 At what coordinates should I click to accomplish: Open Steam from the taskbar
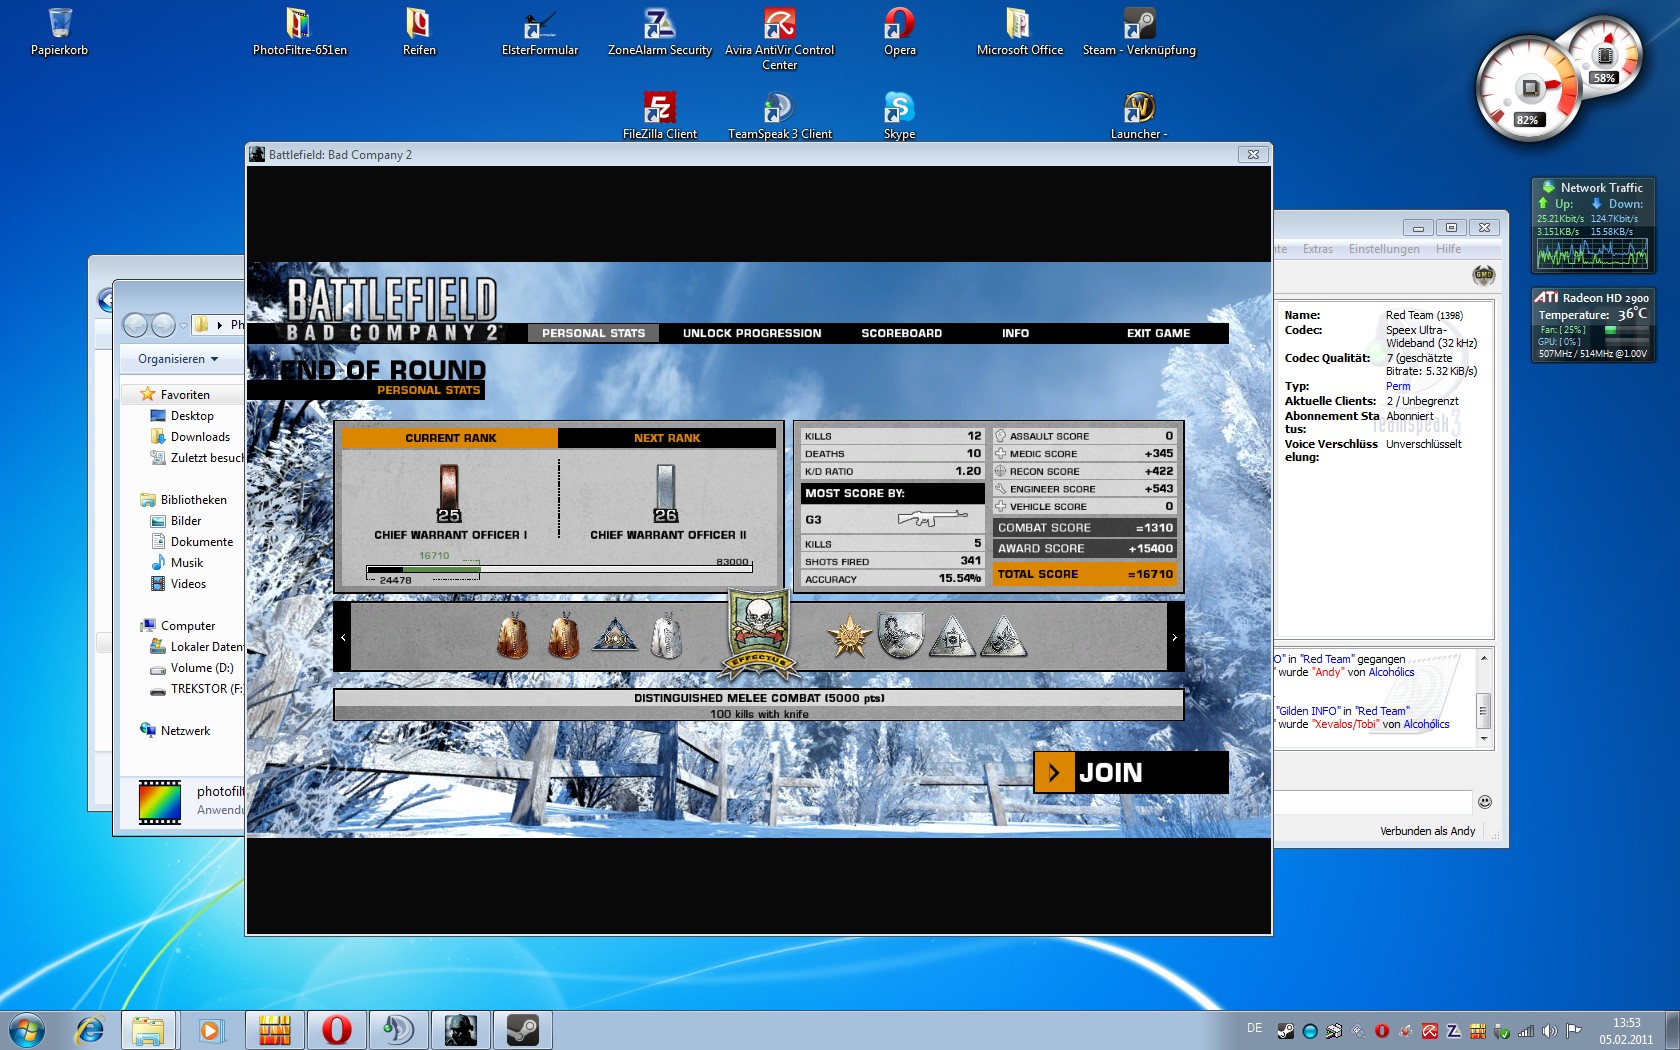pos(523,1029)
